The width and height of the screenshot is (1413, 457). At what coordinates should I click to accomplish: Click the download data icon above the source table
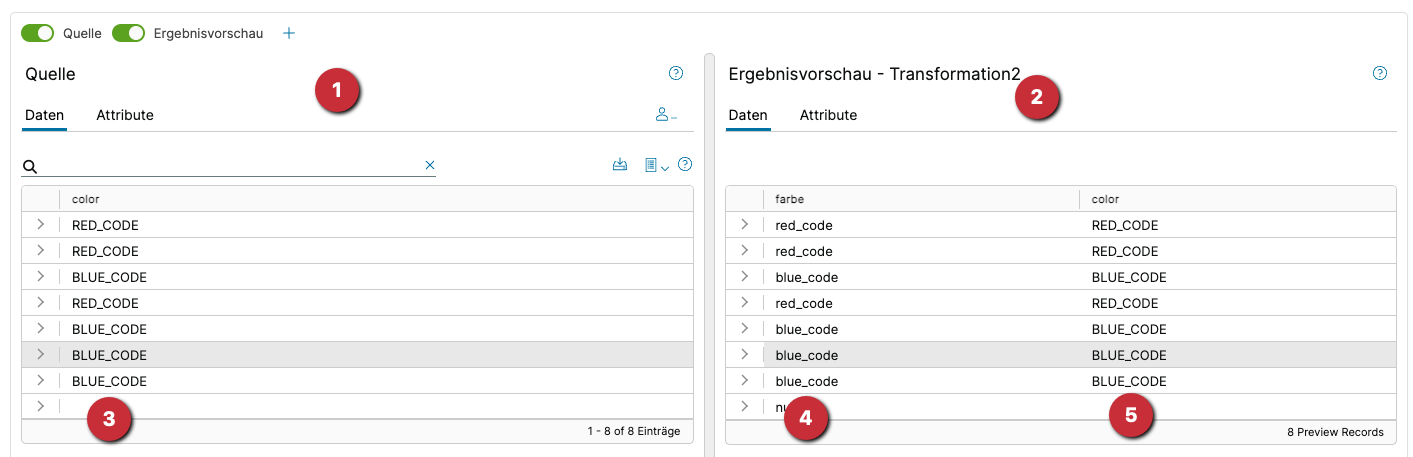tap(620, 165)
